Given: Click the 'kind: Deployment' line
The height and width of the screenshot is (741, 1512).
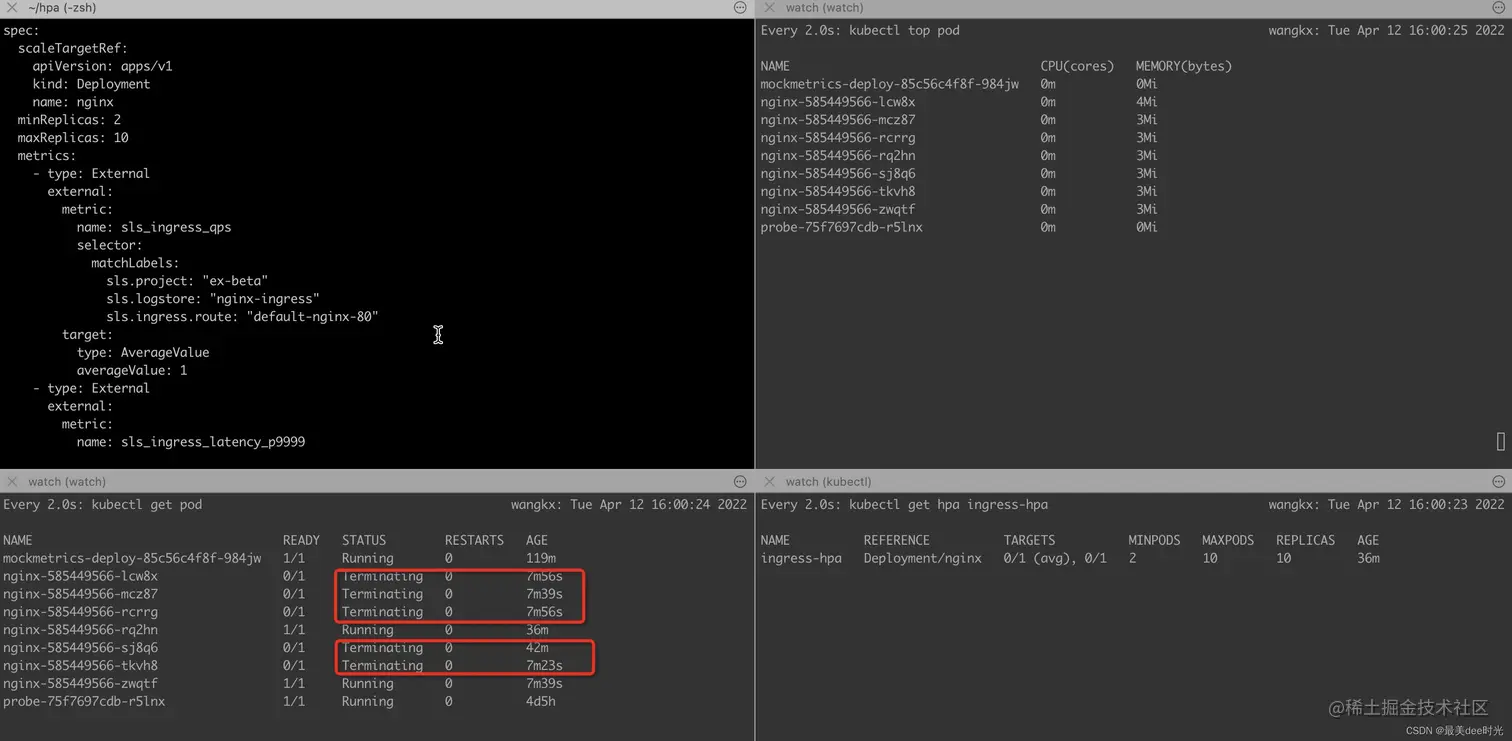Looking at the screenshot, I should tap(91, 84).
